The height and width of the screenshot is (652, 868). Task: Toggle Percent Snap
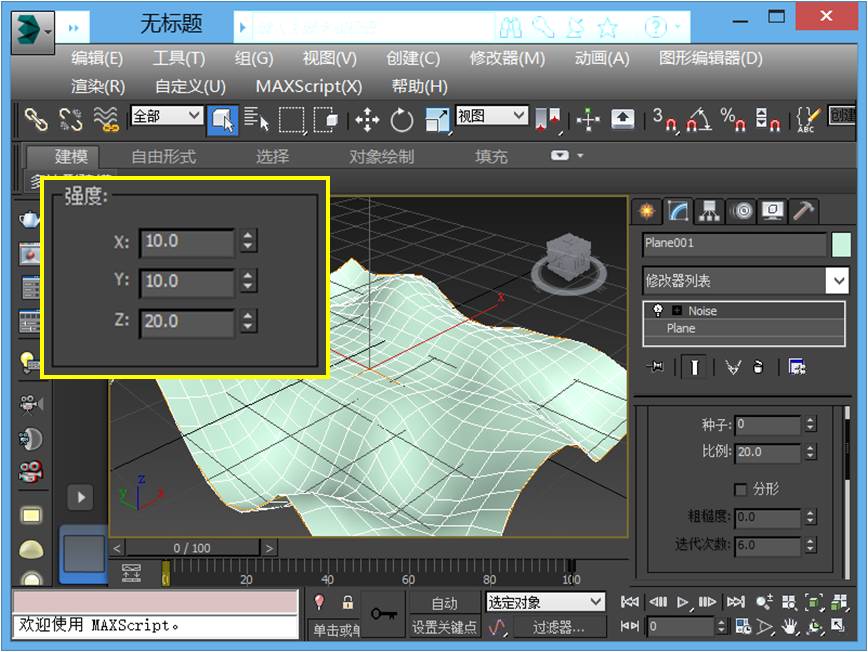[x=734, y=120]
